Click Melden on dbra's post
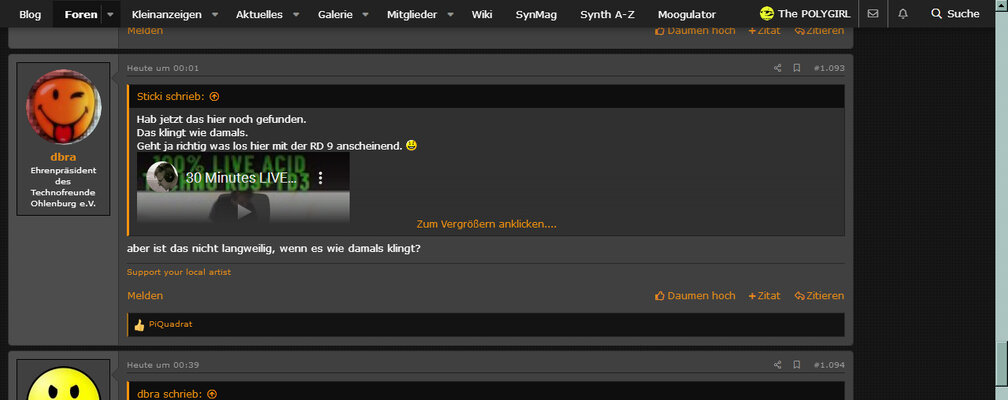 [145, 296]
